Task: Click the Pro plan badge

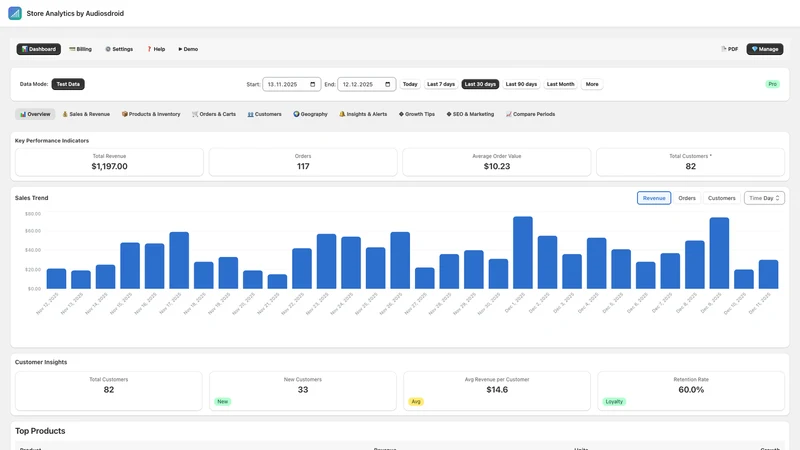Action: point(772,84)
